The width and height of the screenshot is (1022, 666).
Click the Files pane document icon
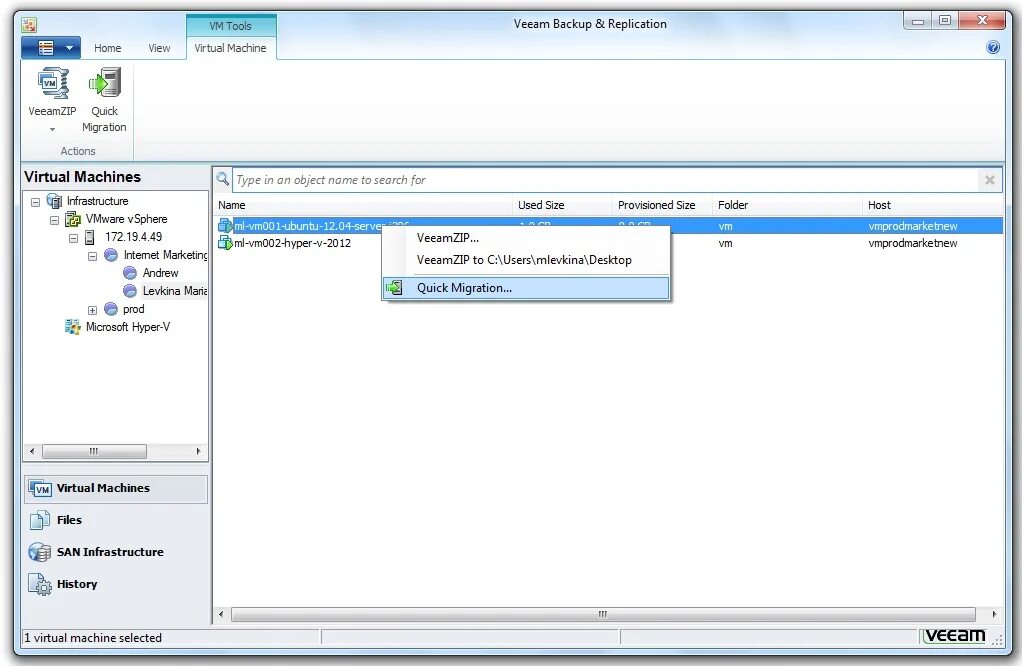tap(40, 520)
